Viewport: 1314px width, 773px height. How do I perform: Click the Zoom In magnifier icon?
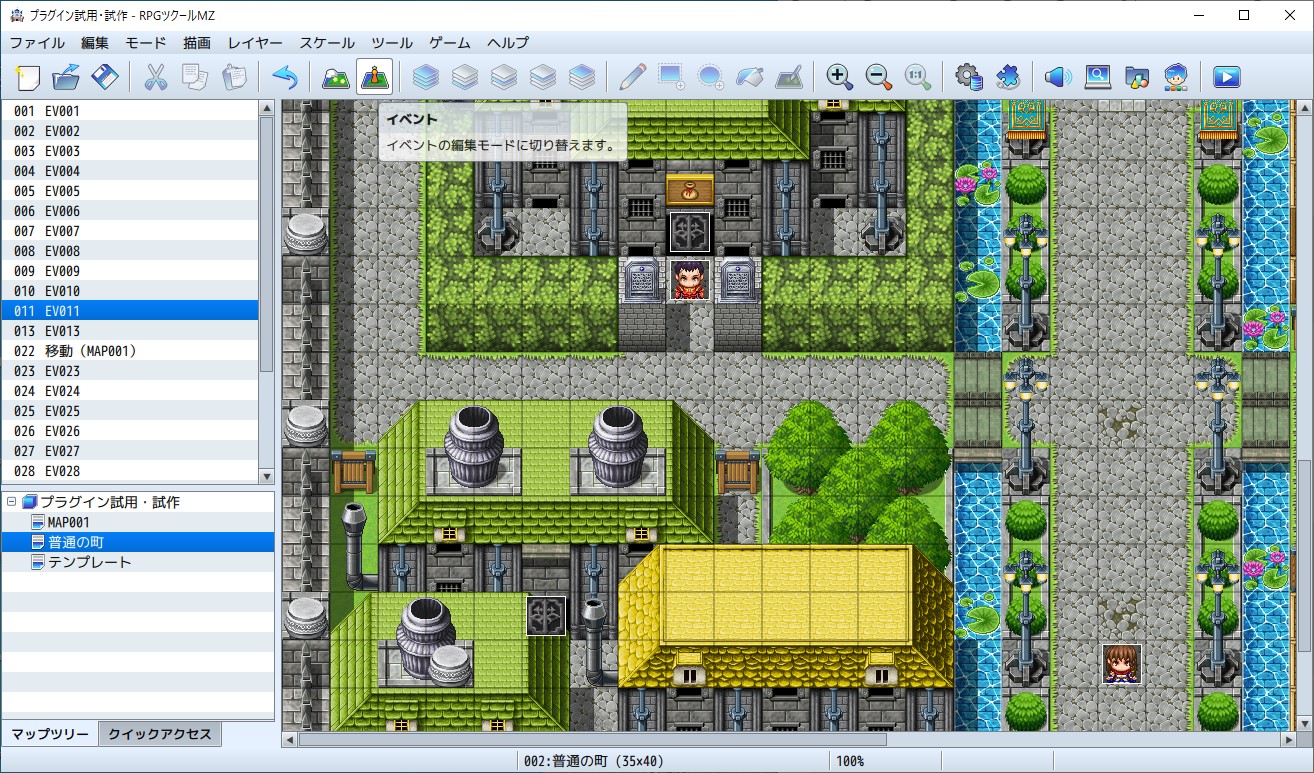coord(839,77)
